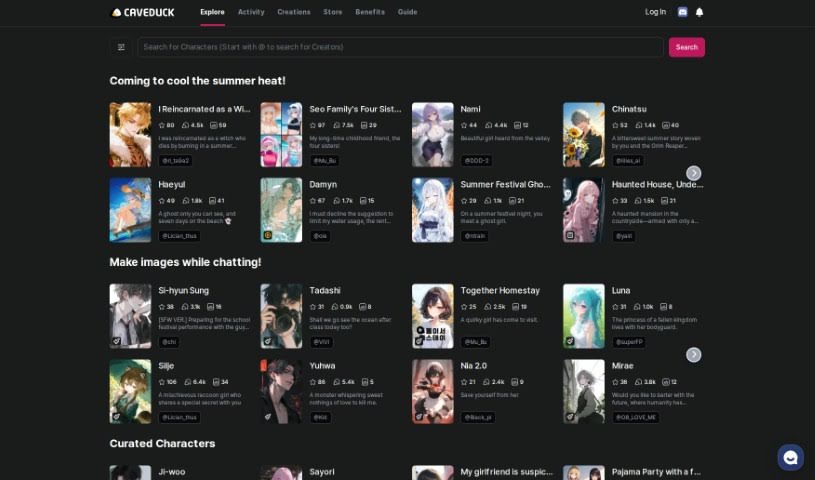Screen dimensions: 815x480
Task: Click the chat count icon on Luna card
Action: [x=637, y=307]
